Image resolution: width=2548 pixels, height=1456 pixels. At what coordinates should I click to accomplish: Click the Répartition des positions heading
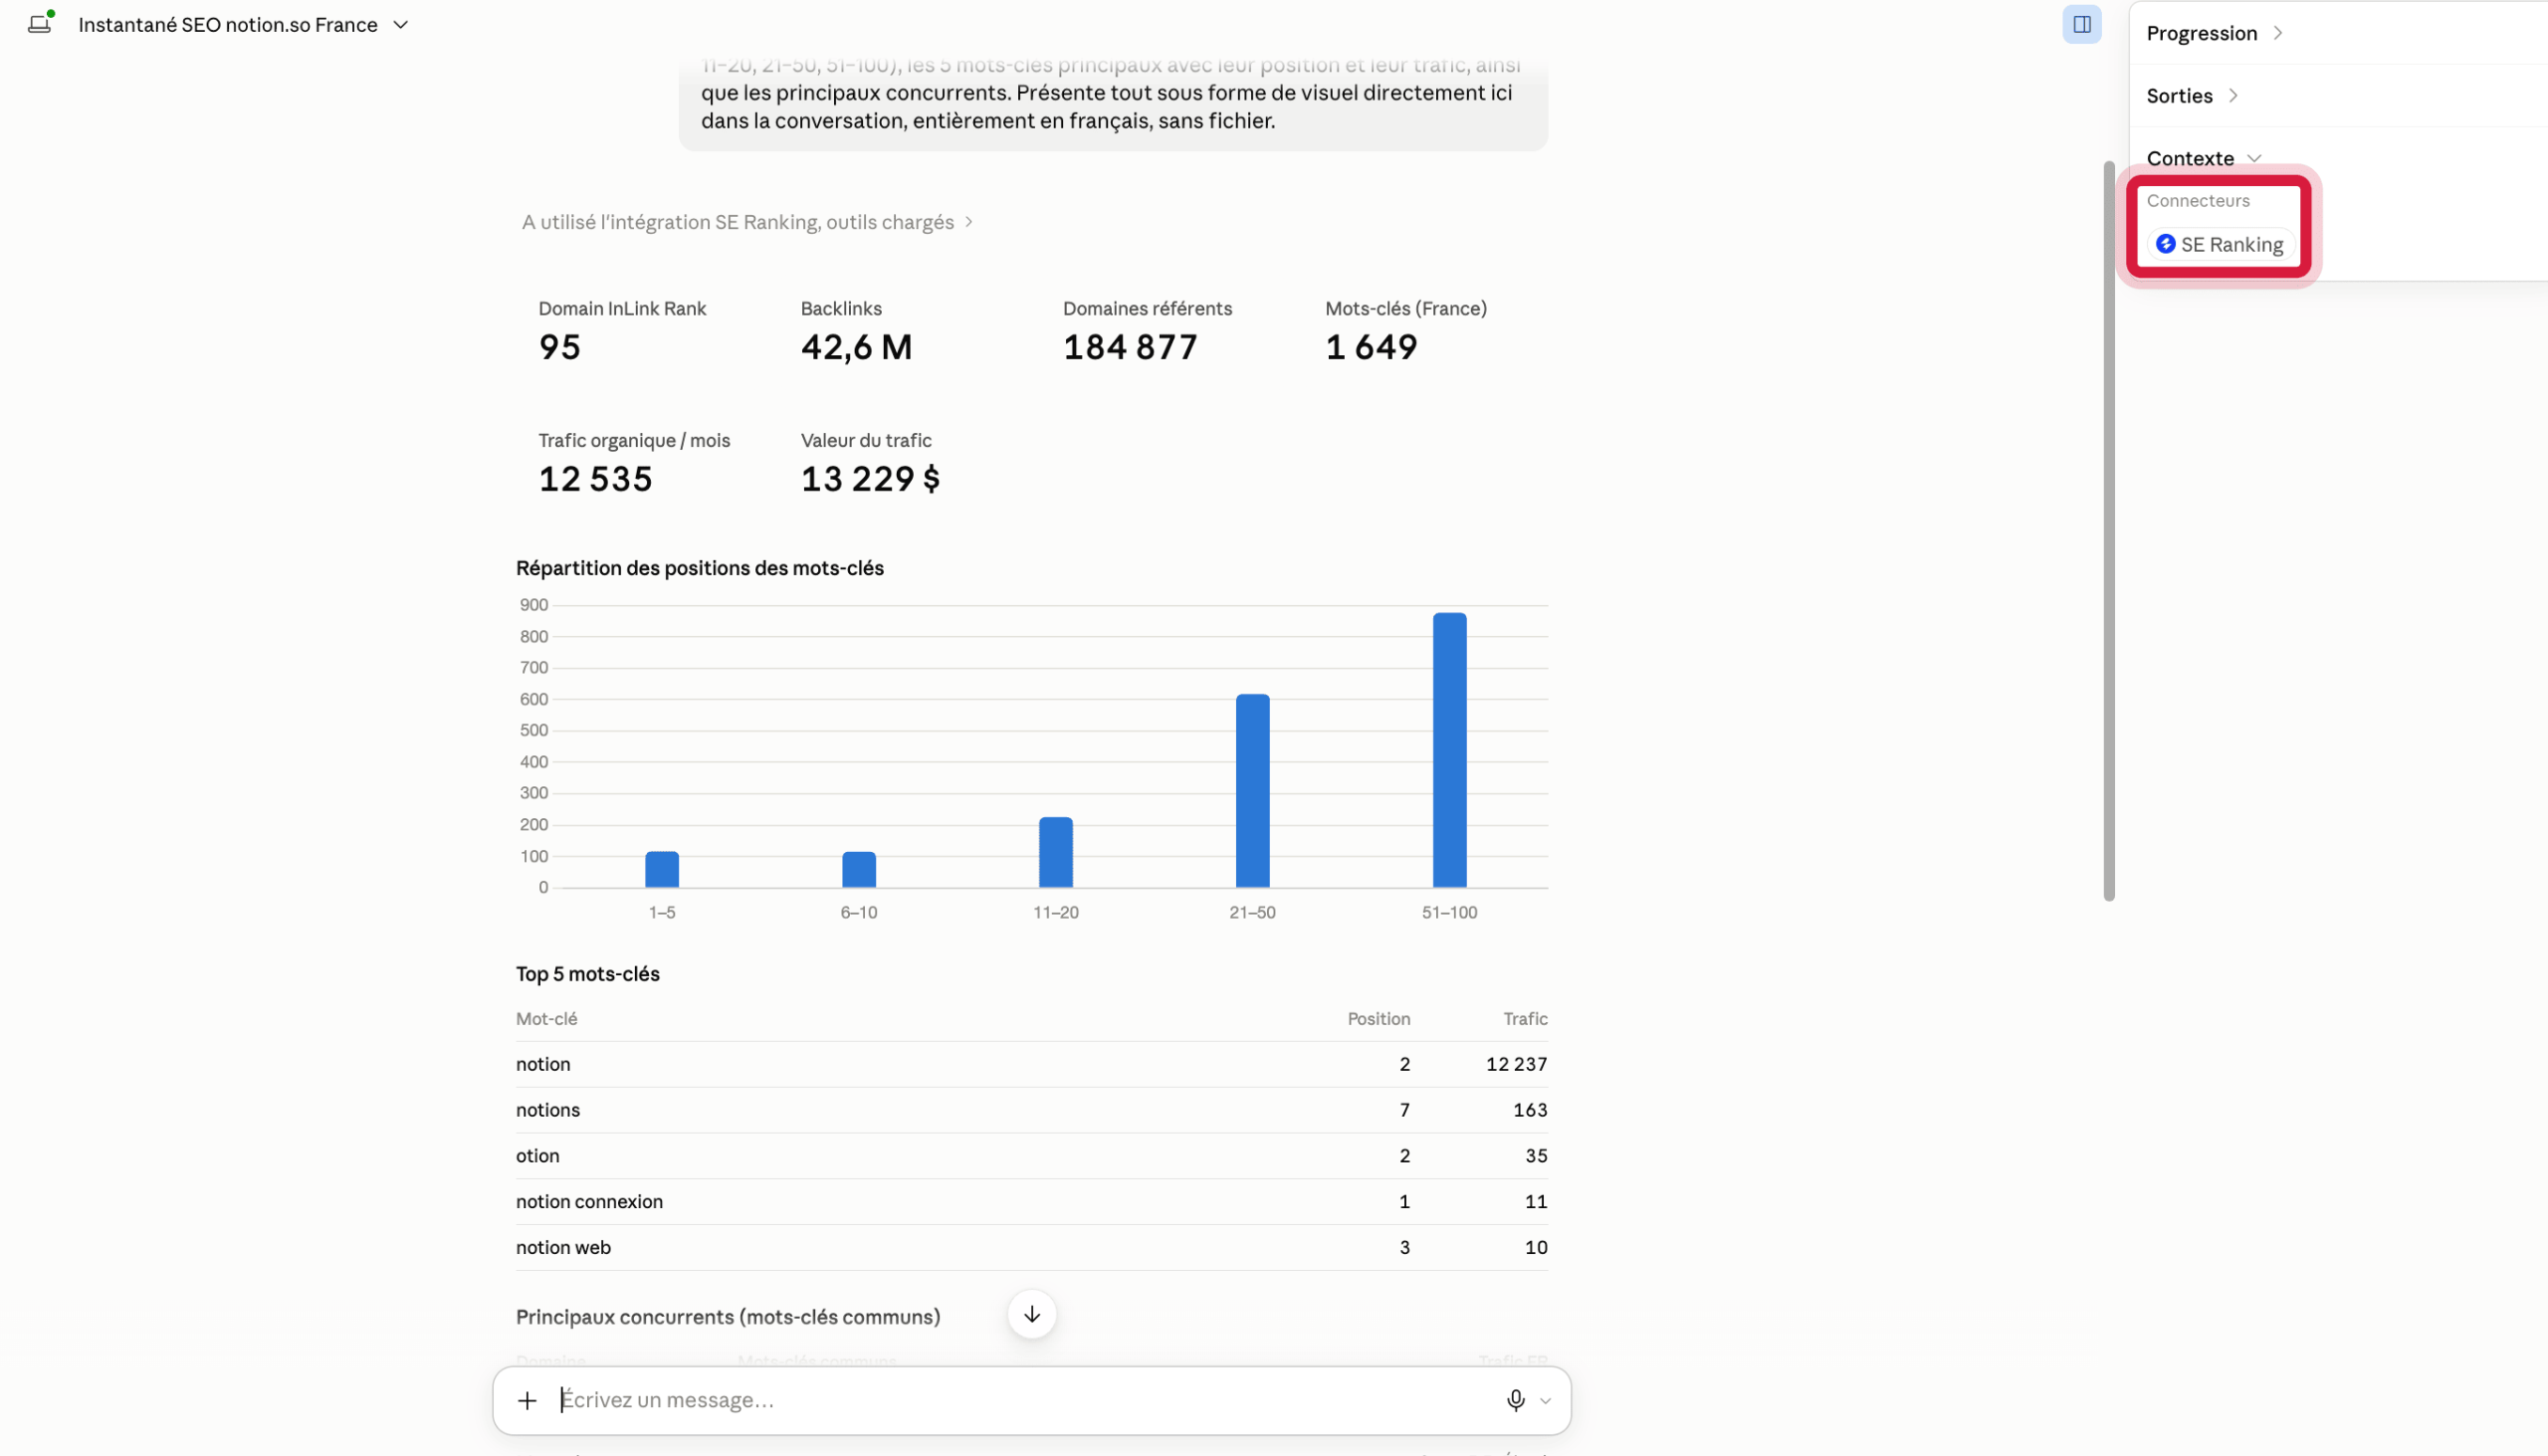(700, 568)
